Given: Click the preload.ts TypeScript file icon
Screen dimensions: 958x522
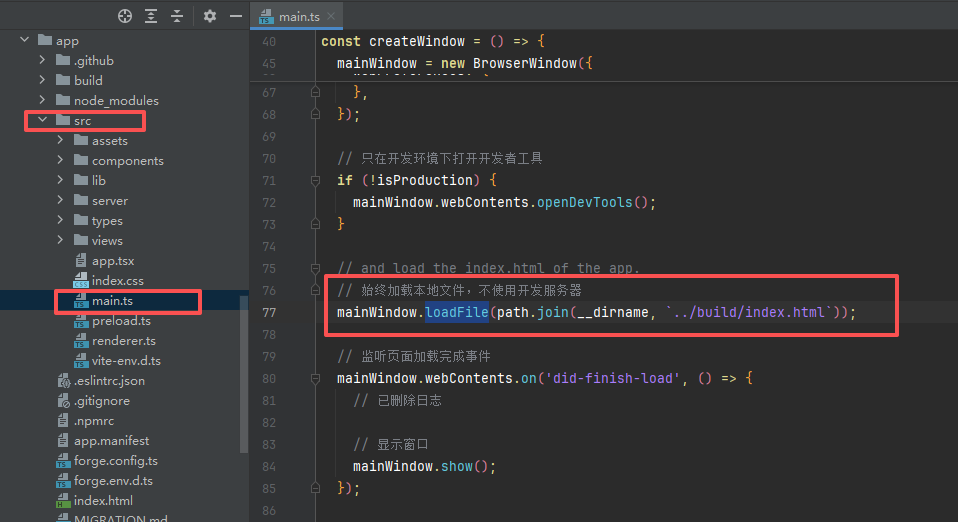Looking at the screenshot, I should coord(81,321).
